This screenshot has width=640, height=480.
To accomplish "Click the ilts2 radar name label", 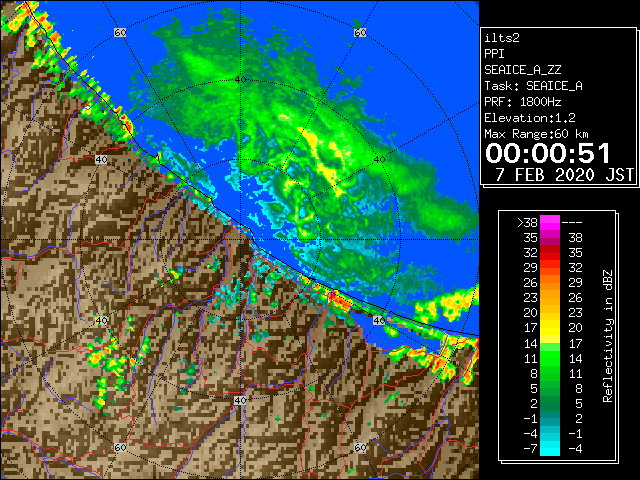I will point(502,38).
